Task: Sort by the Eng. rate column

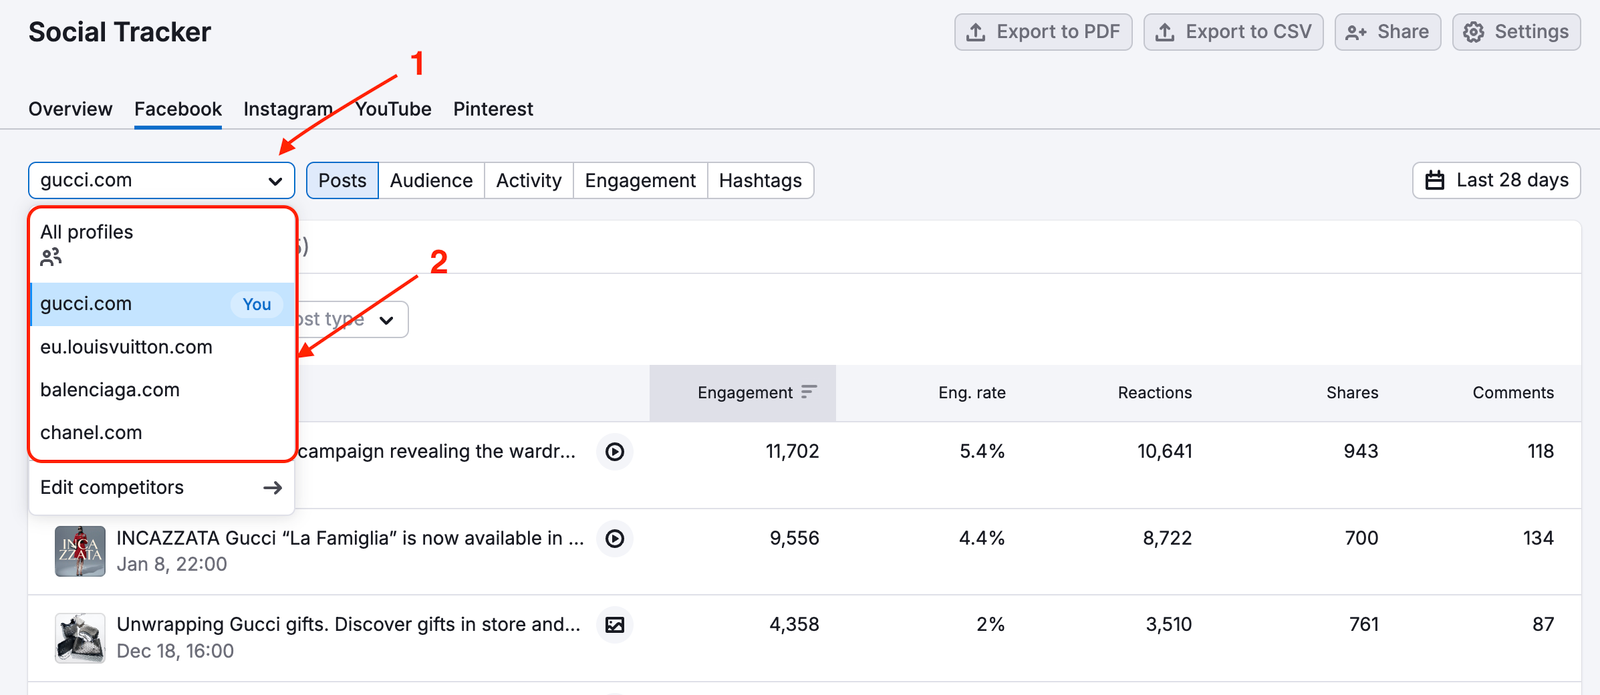Action: pyautogui.click(x=972, y=393)
